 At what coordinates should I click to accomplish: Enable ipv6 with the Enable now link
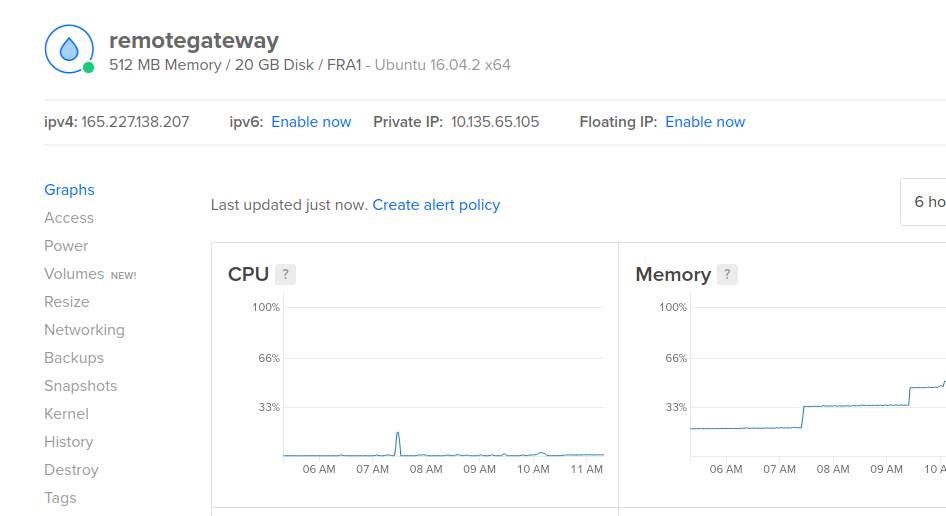(311, 122)
